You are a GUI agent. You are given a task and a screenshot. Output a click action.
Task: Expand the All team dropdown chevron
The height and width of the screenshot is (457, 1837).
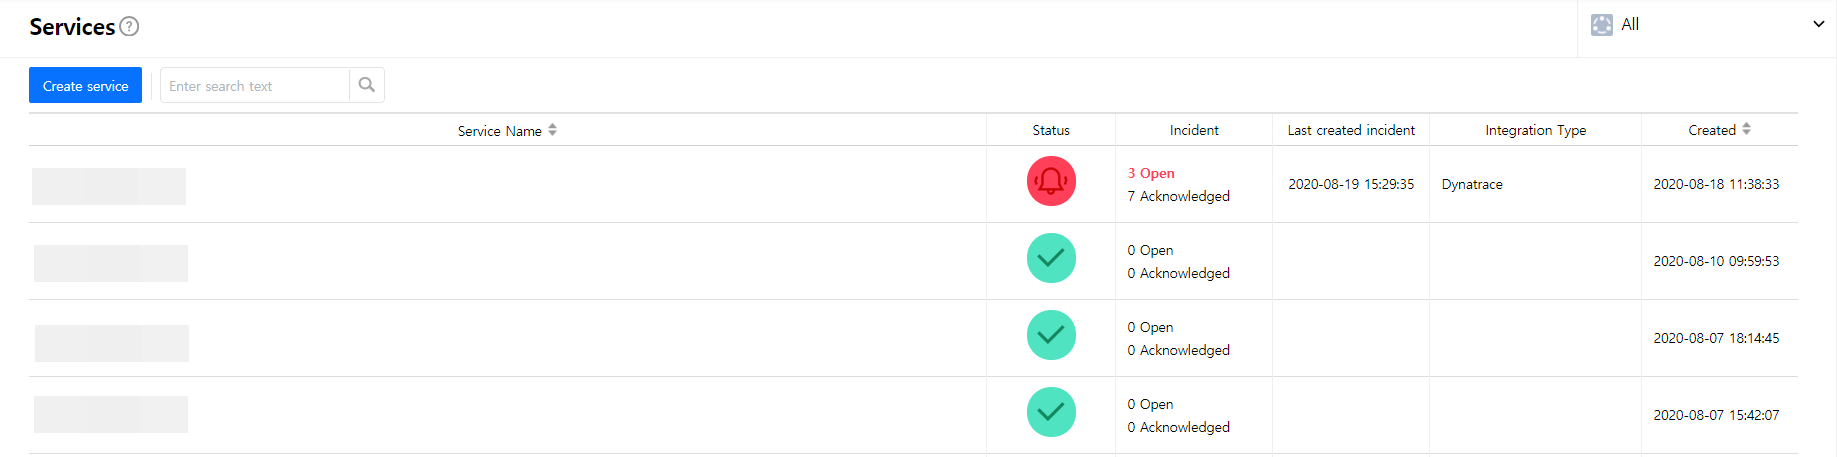(x=1819, y=24)
